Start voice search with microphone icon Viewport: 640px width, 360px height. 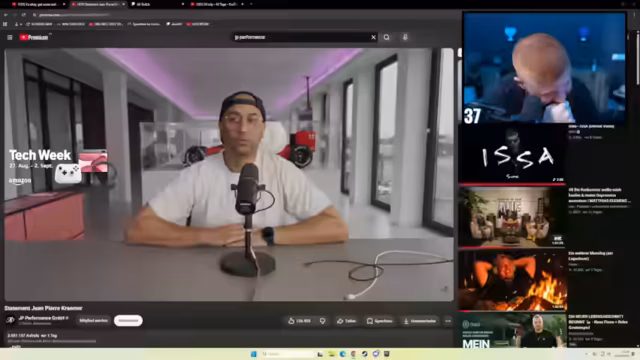click(x=405, y=37)
